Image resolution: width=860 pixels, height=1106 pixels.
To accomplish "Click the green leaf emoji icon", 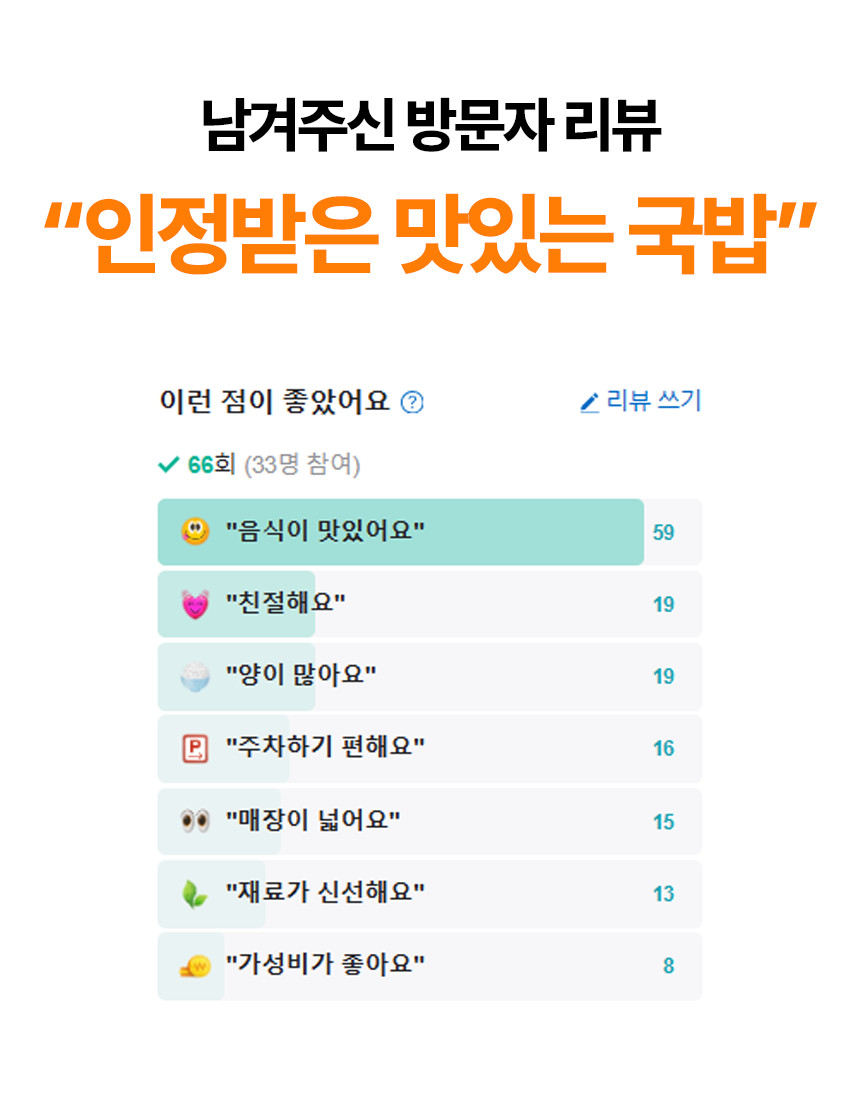I will tap(195, 894).
